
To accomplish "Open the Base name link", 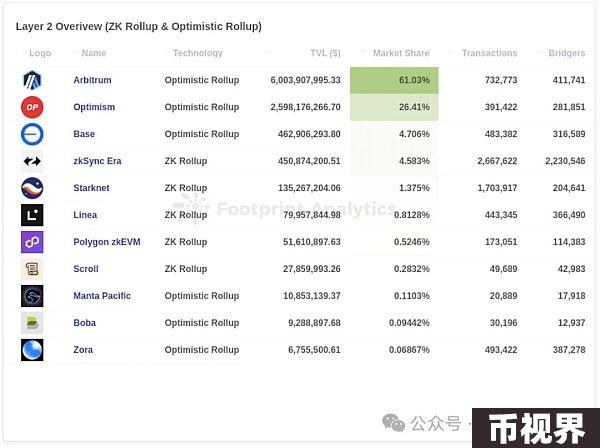I will 84,134.
